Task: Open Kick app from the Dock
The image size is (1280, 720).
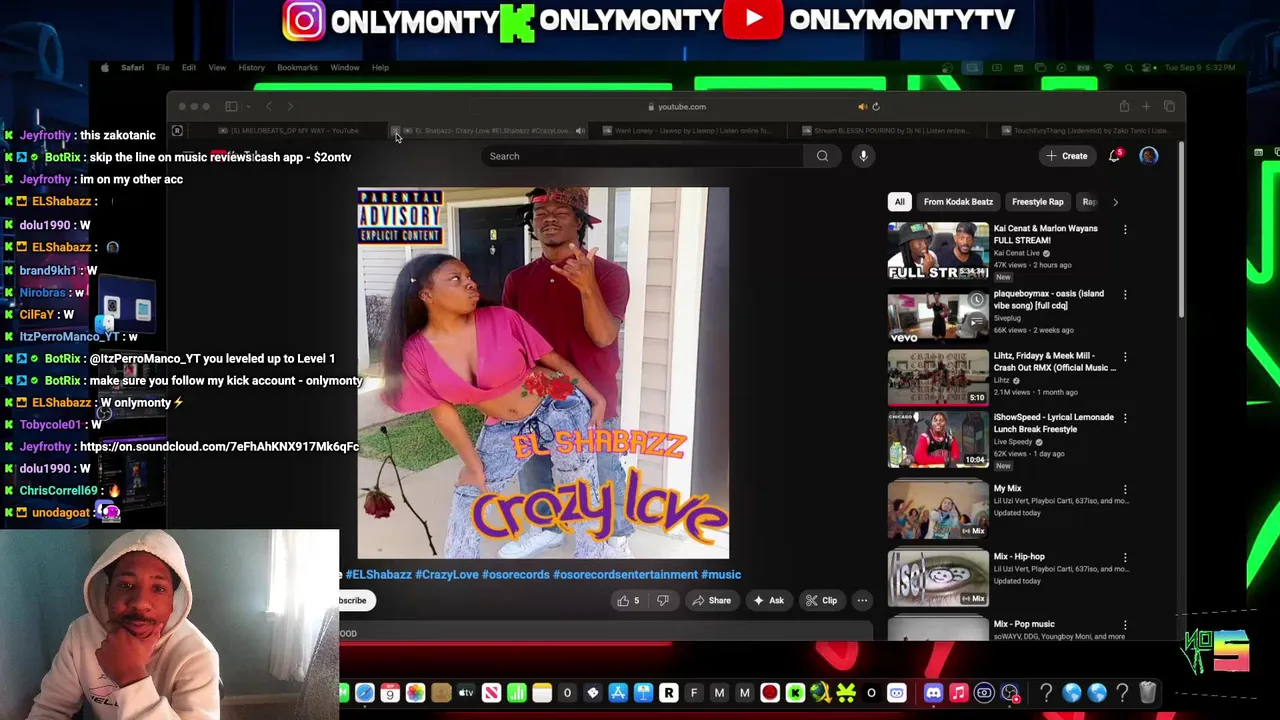Action: [x=795, y=693]
